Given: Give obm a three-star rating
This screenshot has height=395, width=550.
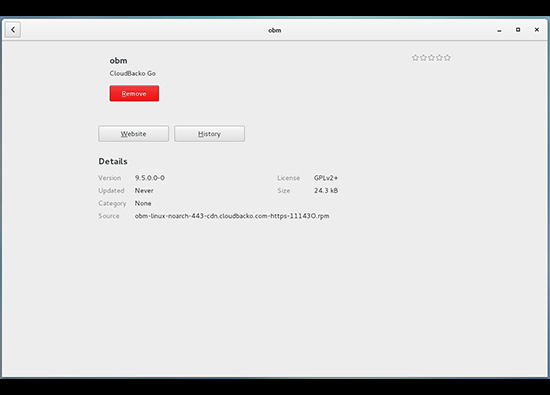Looking at the screenshot, I should [431, 58].
